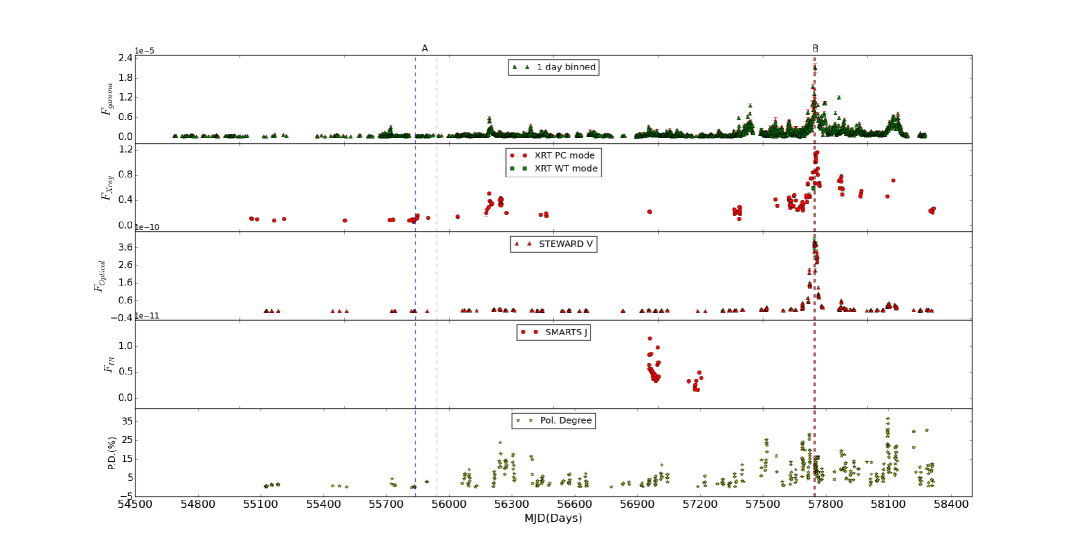Click x-axis tick label 56000
Screen dimensions: 1080x552
(449, 505)
